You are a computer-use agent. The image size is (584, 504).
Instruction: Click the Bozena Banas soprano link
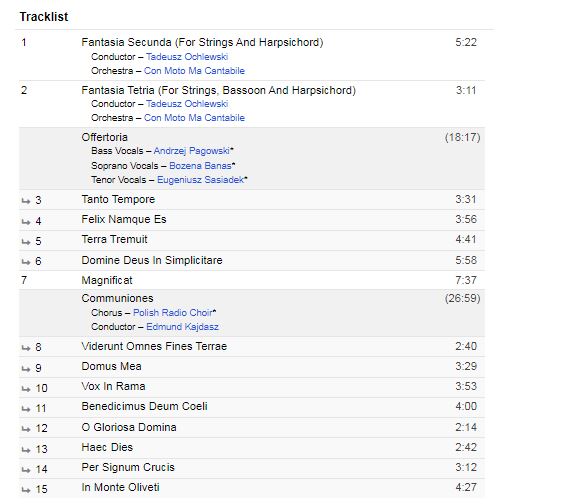(200, 166)
